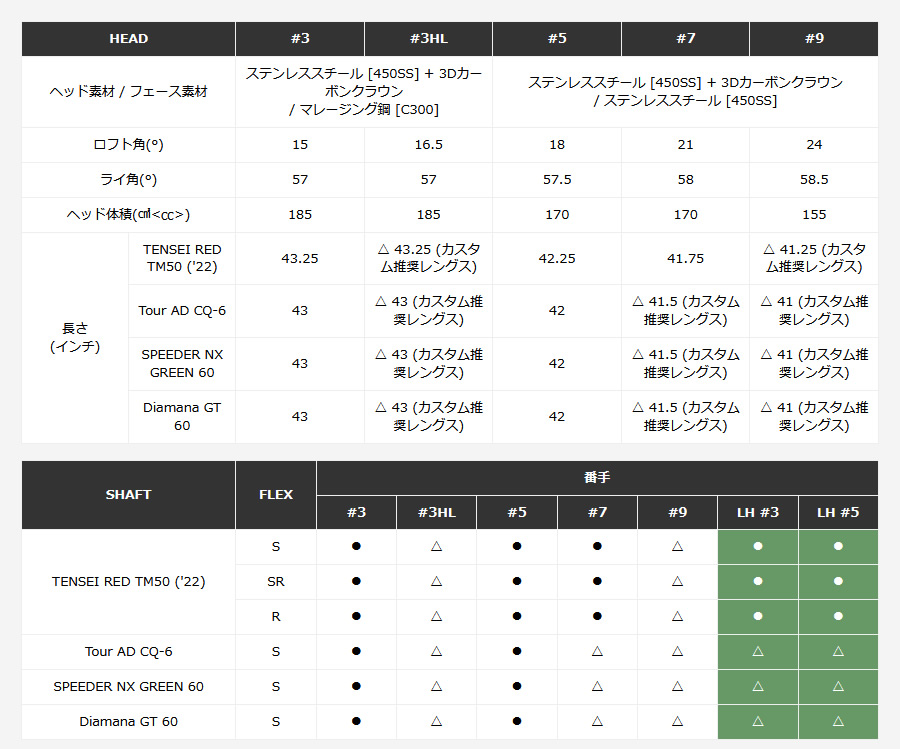
Task: Click the loft value 16.5
Action: [428, 145]
